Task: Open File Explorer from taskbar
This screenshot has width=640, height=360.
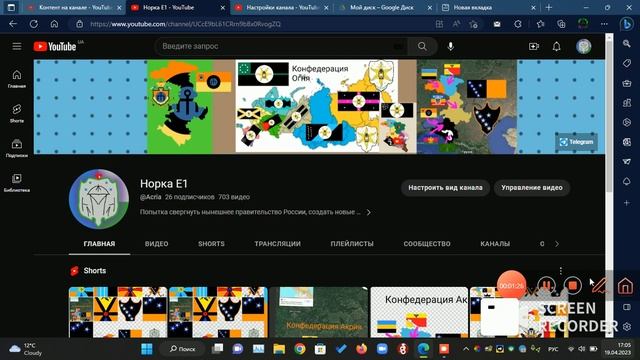Action: click(279, 349)
